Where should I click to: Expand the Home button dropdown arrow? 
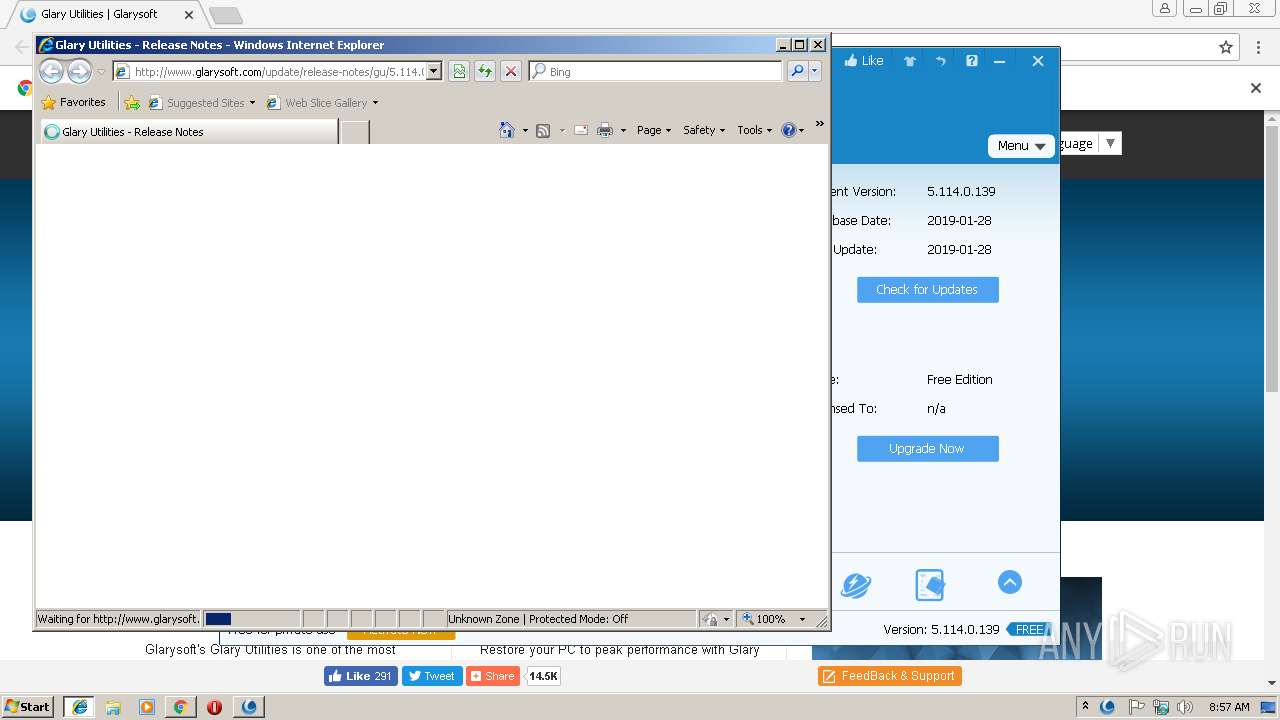pos(525,130)
